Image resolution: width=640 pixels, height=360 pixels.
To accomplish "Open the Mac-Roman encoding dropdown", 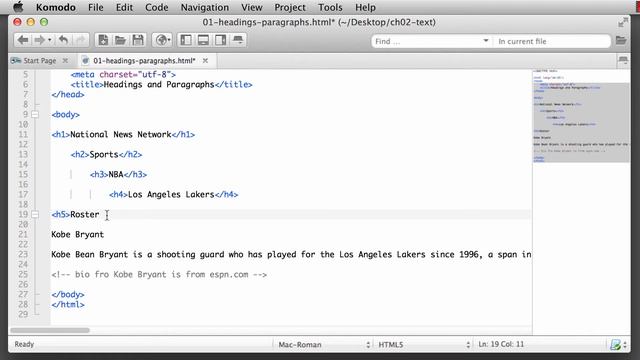I will pos(324,344).
